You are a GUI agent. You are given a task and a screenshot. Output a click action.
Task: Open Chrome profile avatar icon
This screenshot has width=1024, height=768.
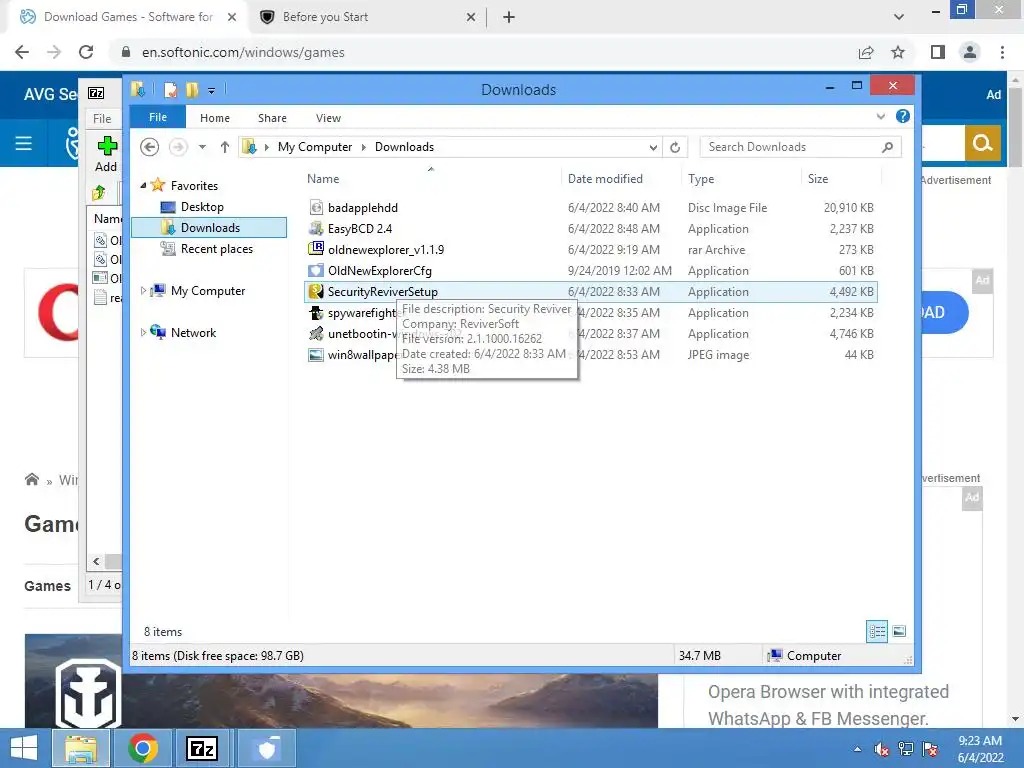(970, 52)
